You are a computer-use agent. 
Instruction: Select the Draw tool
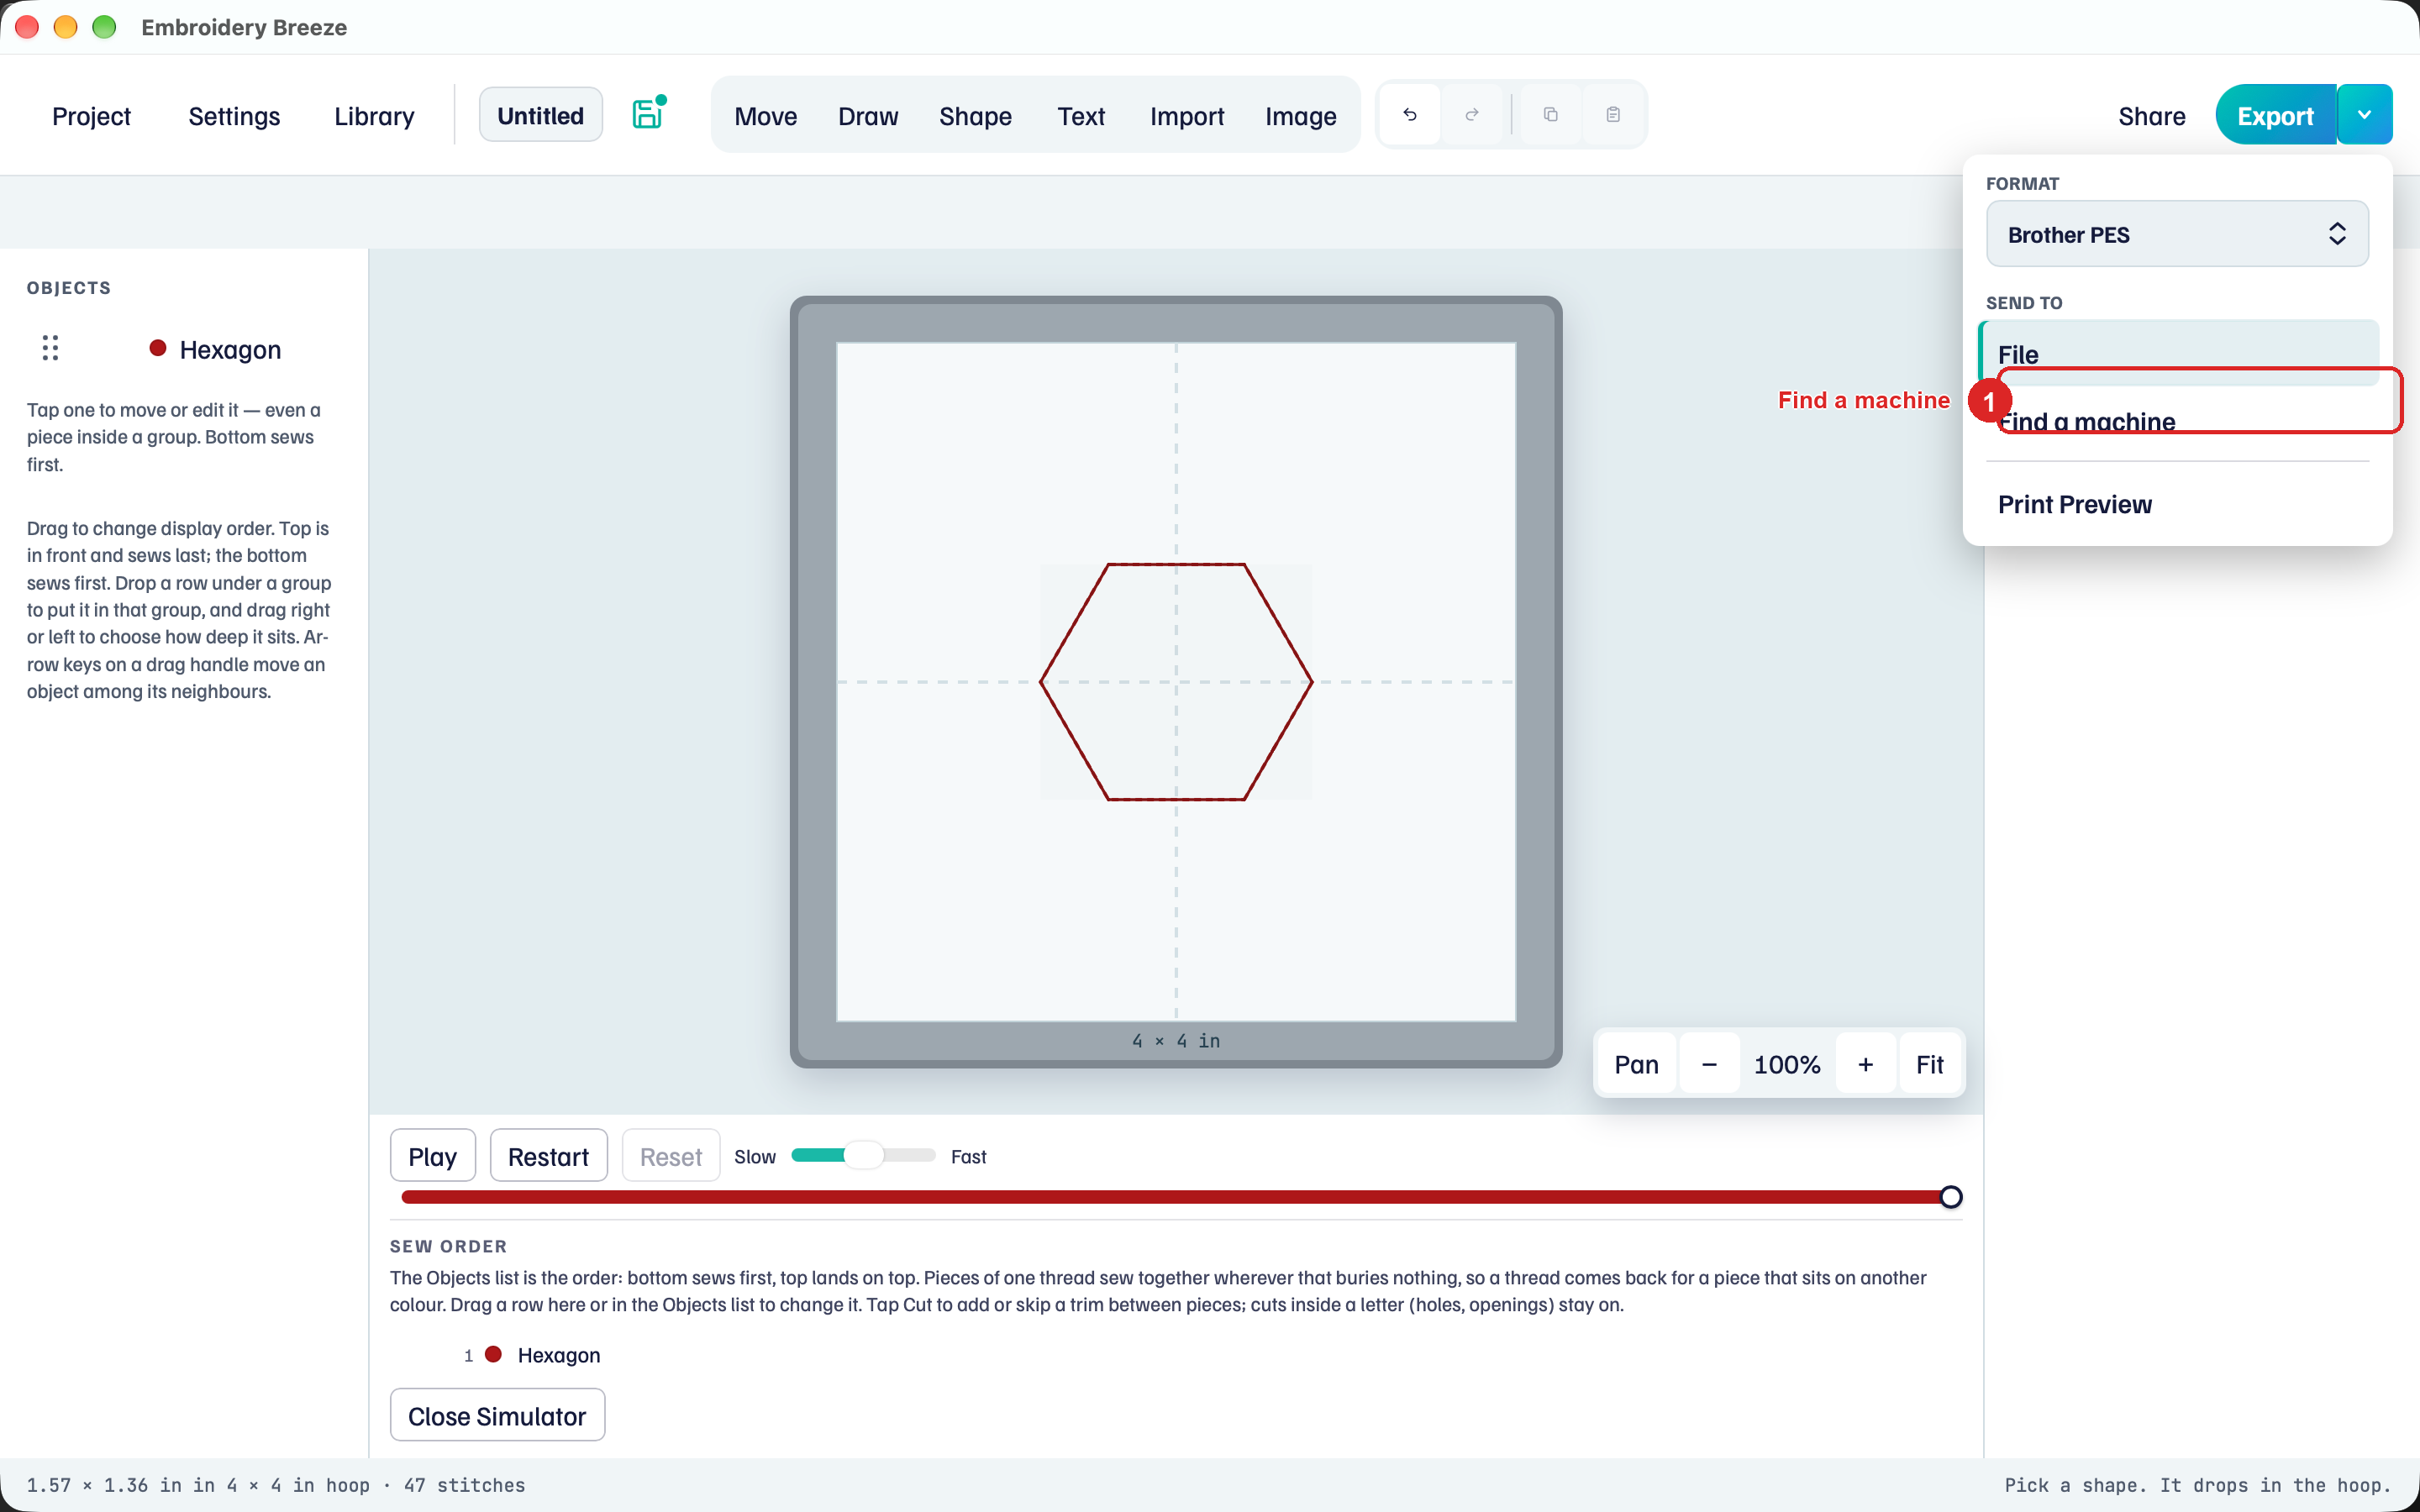pos(868,116)
